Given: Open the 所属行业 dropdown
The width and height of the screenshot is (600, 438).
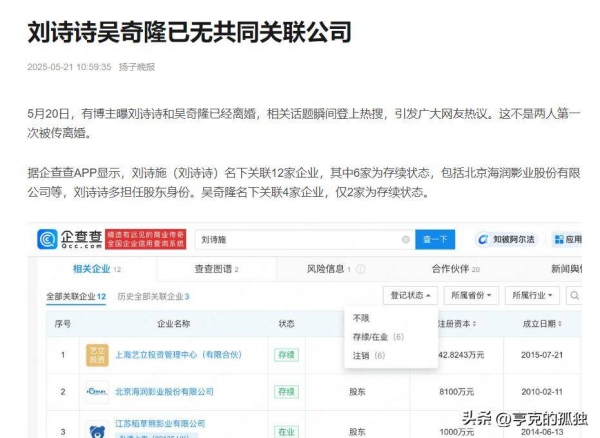Looking at the screenshot, I should pos(532,295).
